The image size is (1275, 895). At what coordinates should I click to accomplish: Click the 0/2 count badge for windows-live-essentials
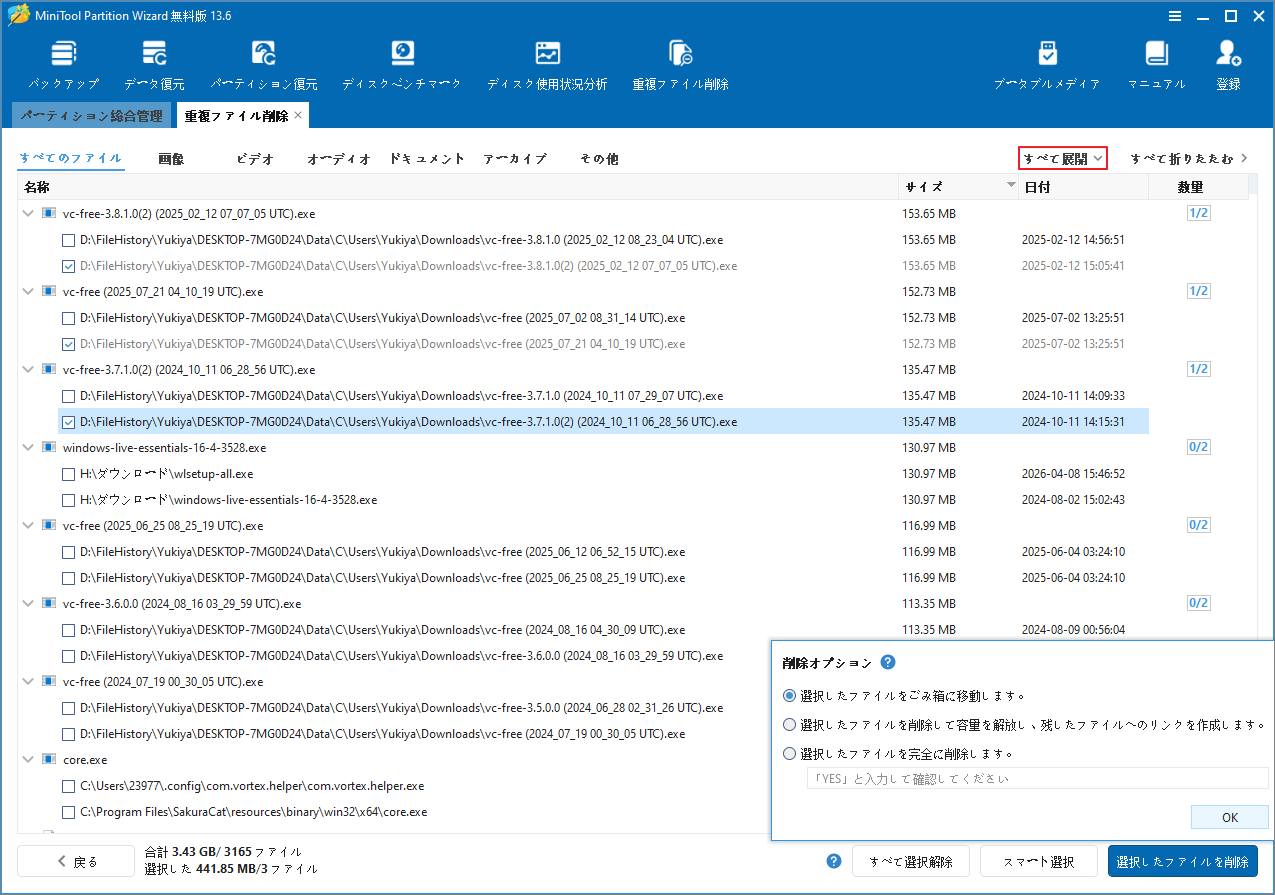pos(1198,447)
